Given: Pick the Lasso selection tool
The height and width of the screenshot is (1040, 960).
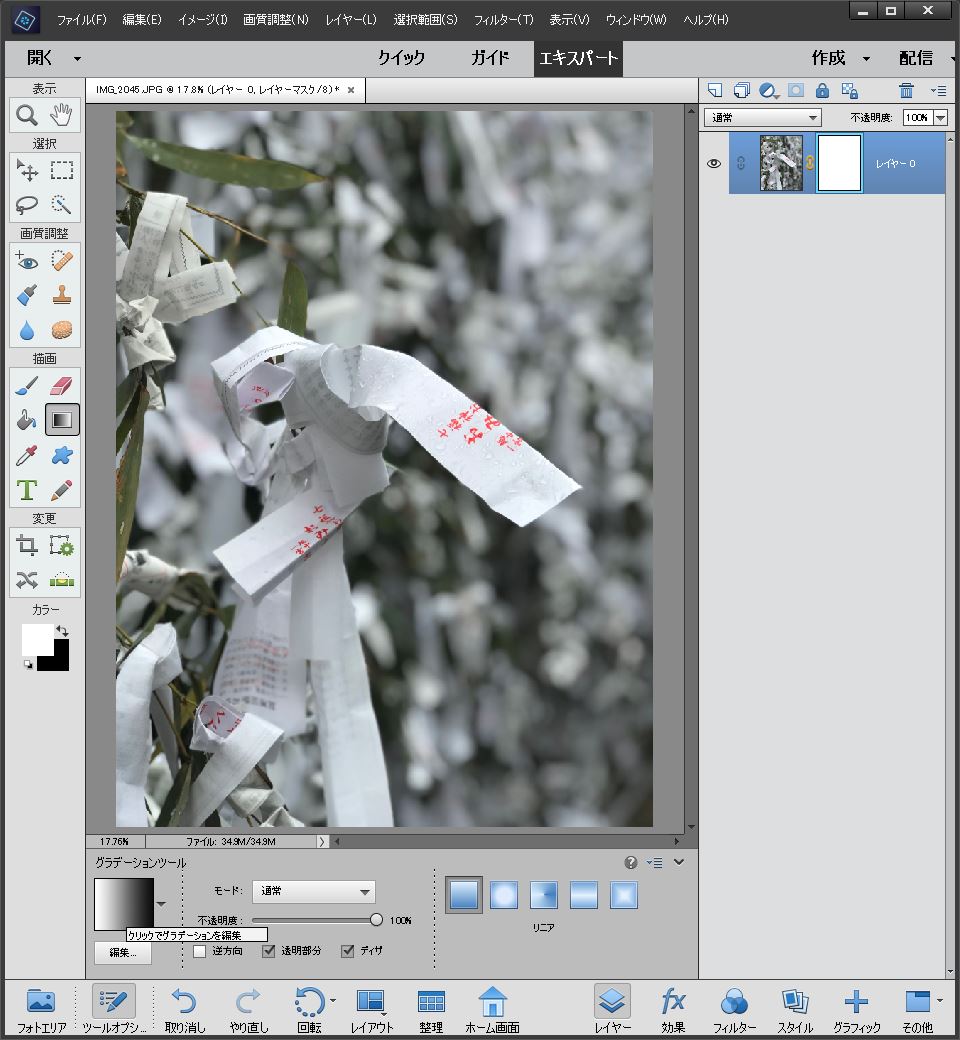Looking at the screenshot, I should (x=27, y=205).
